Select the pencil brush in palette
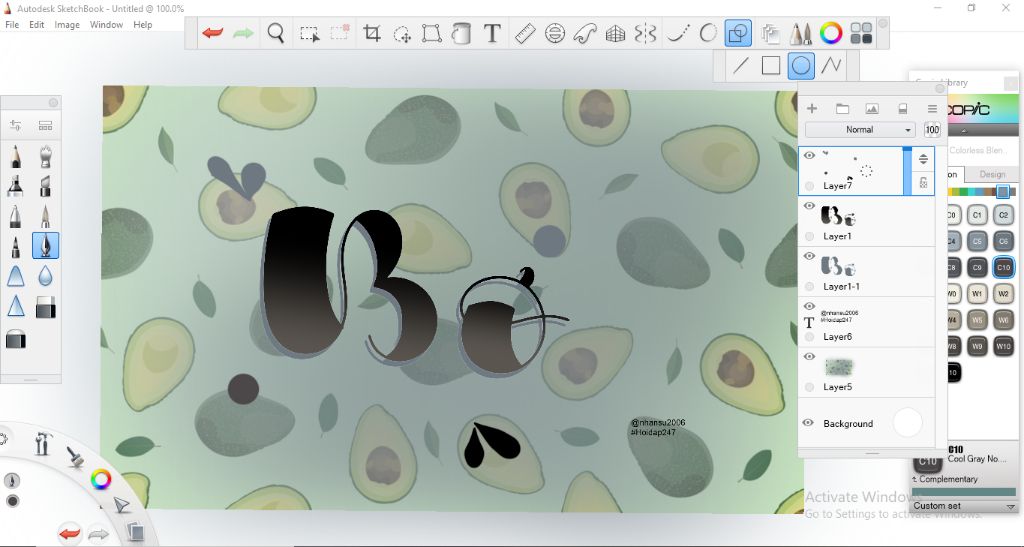The image size is (1024, 547). coord(15,157)
